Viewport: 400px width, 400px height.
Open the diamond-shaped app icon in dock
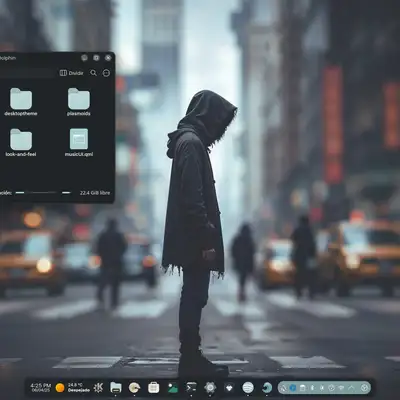point(229,388)
